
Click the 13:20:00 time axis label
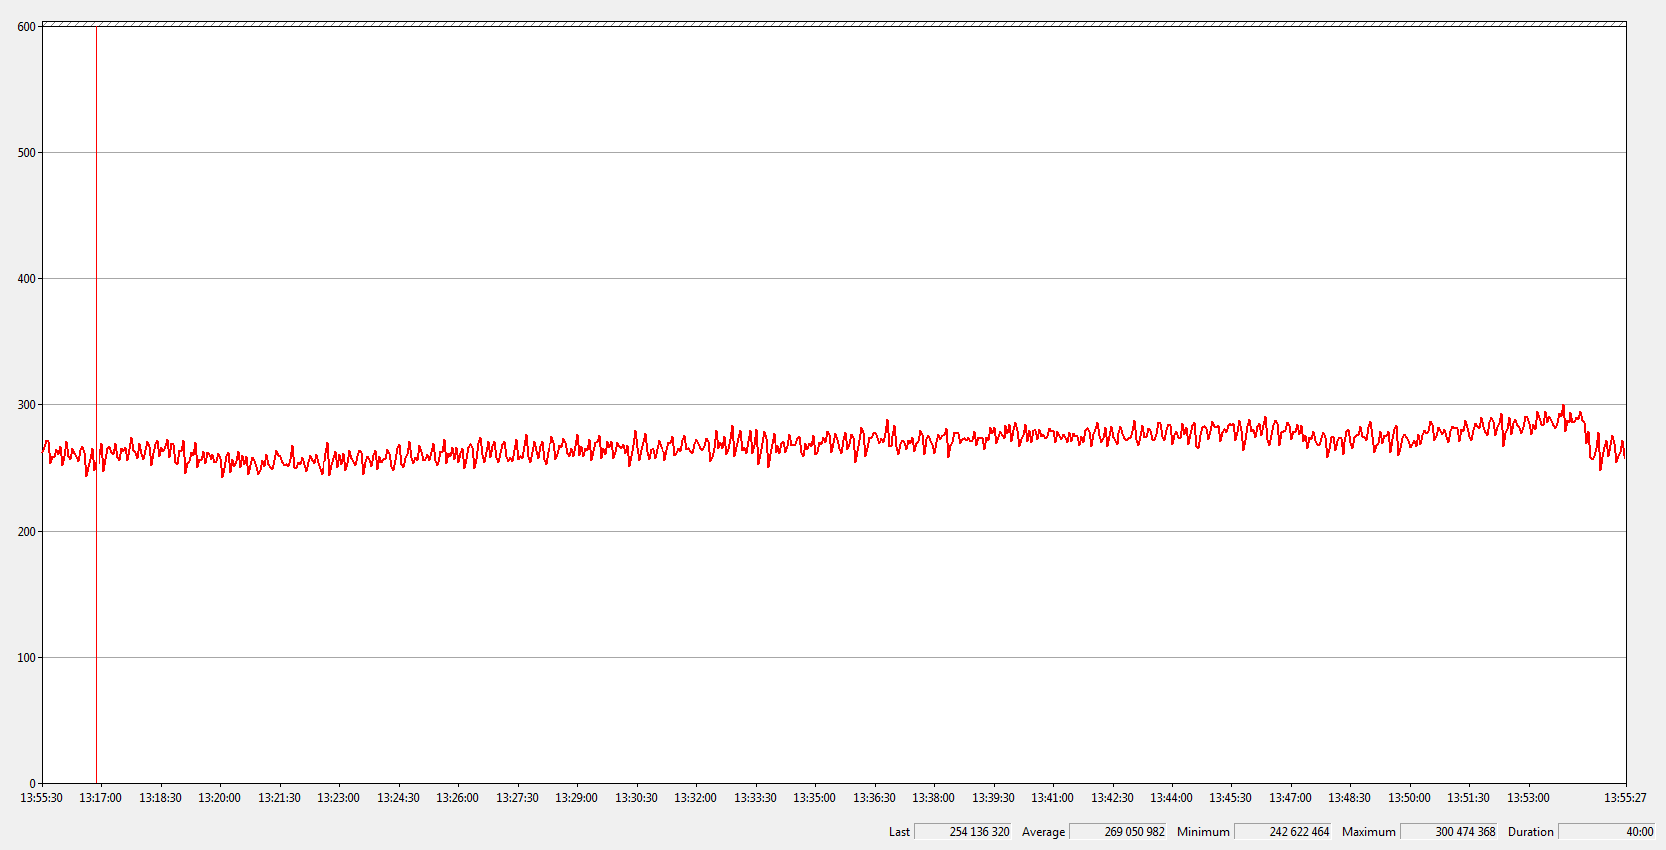click(219, 798)
